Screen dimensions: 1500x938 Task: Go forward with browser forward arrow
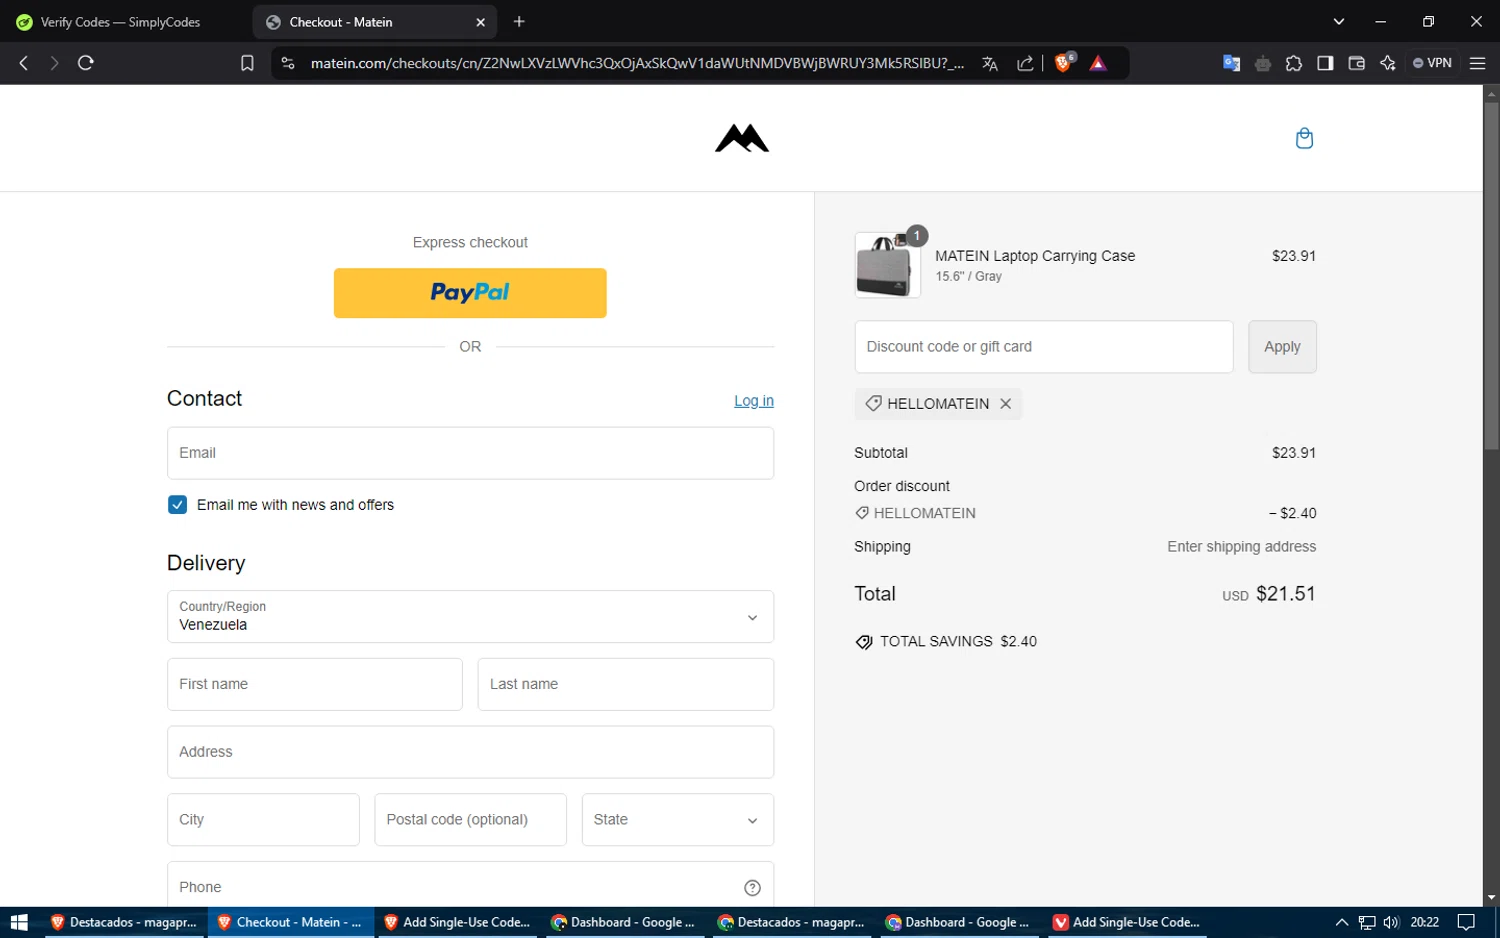coord(54,63)
